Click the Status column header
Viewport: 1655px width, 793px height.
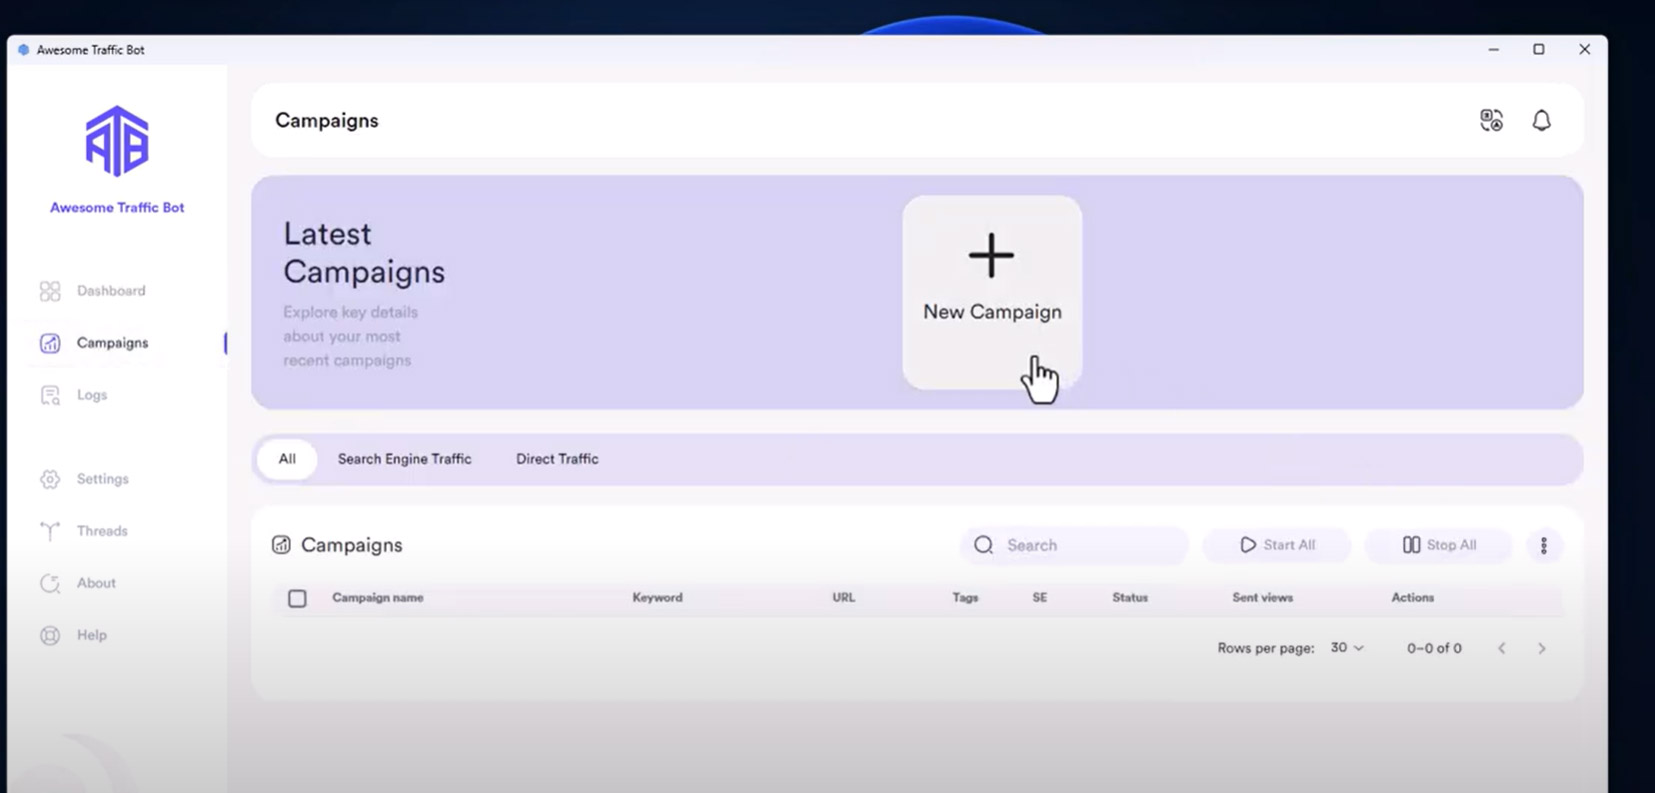(x=1130, y=598)
